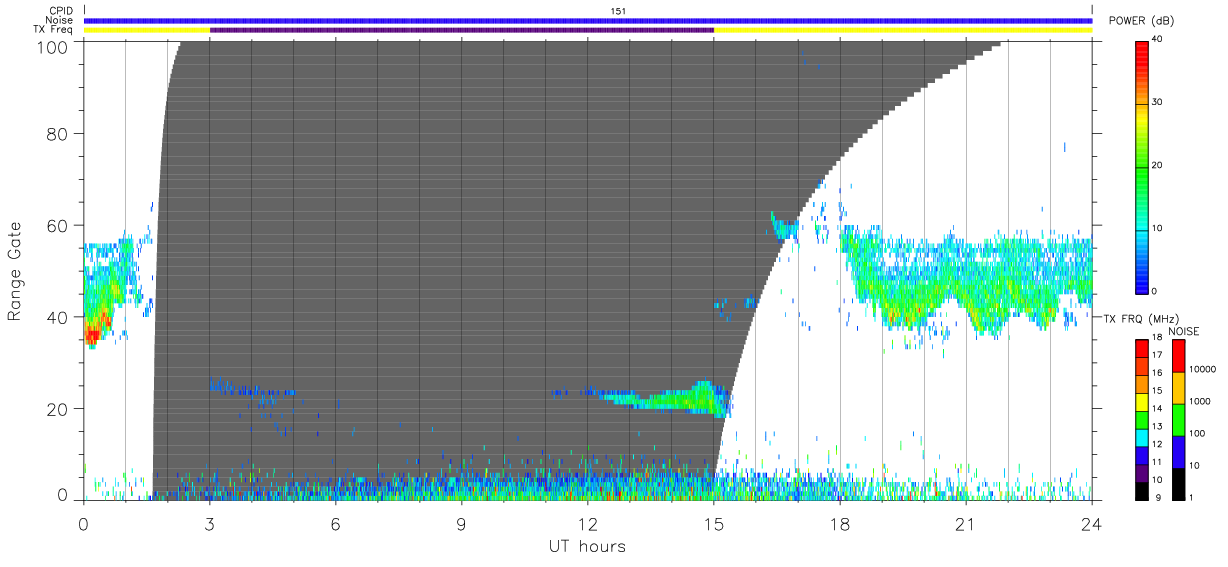Click the 40 label on POWER scale
Image resolution: width=1228 pixels, height=567 pixels.
click(x=1158, y=39)
